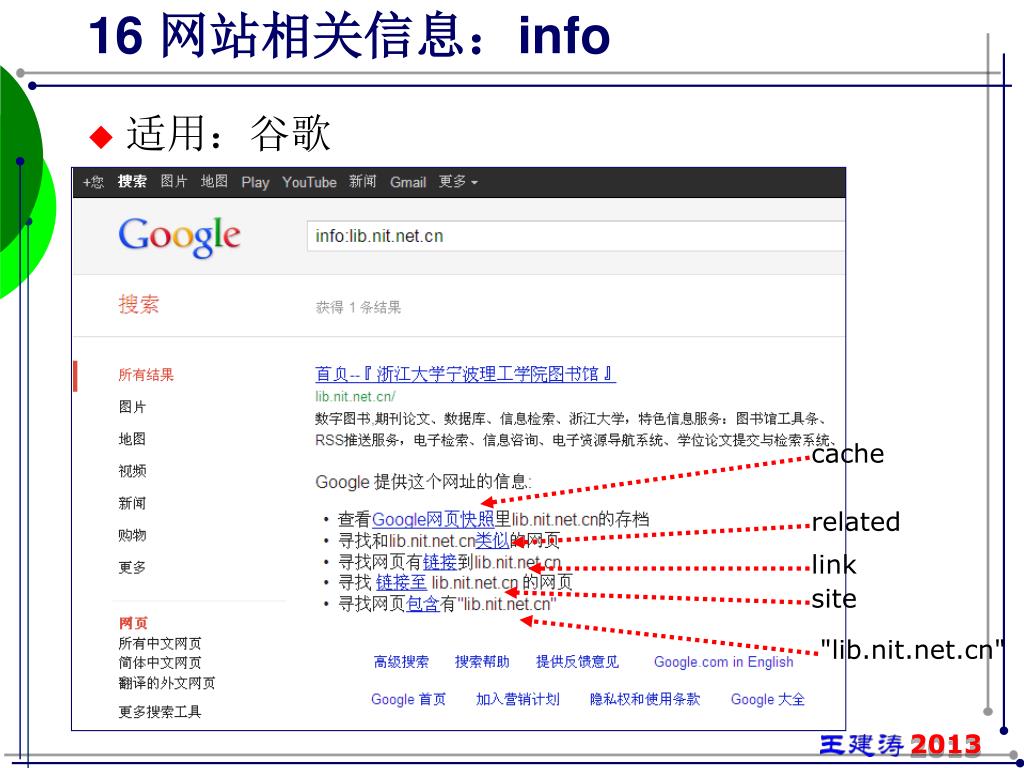Select 新闻 filter in left sidebar
Image resolution: width=1024 pixels, height=768 pixels.
(132, 503)
